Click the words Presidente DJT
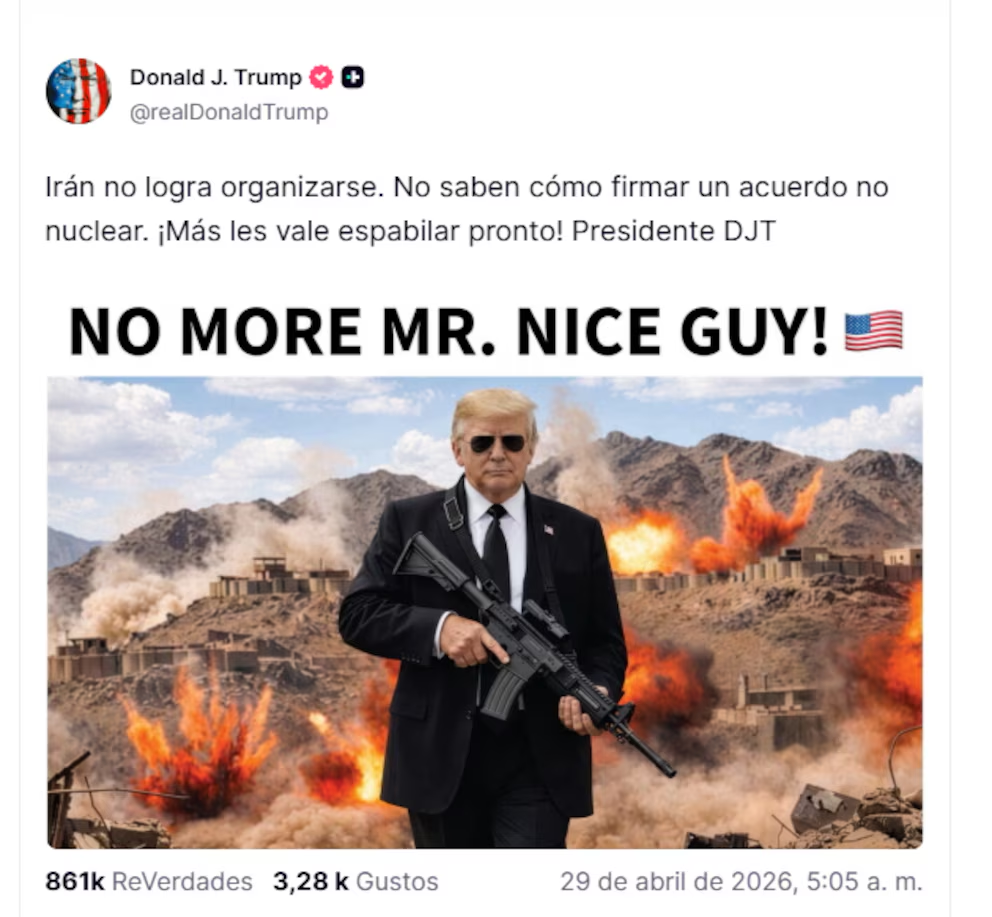Viewport: 992px width, 917px height. coord(673,231)
